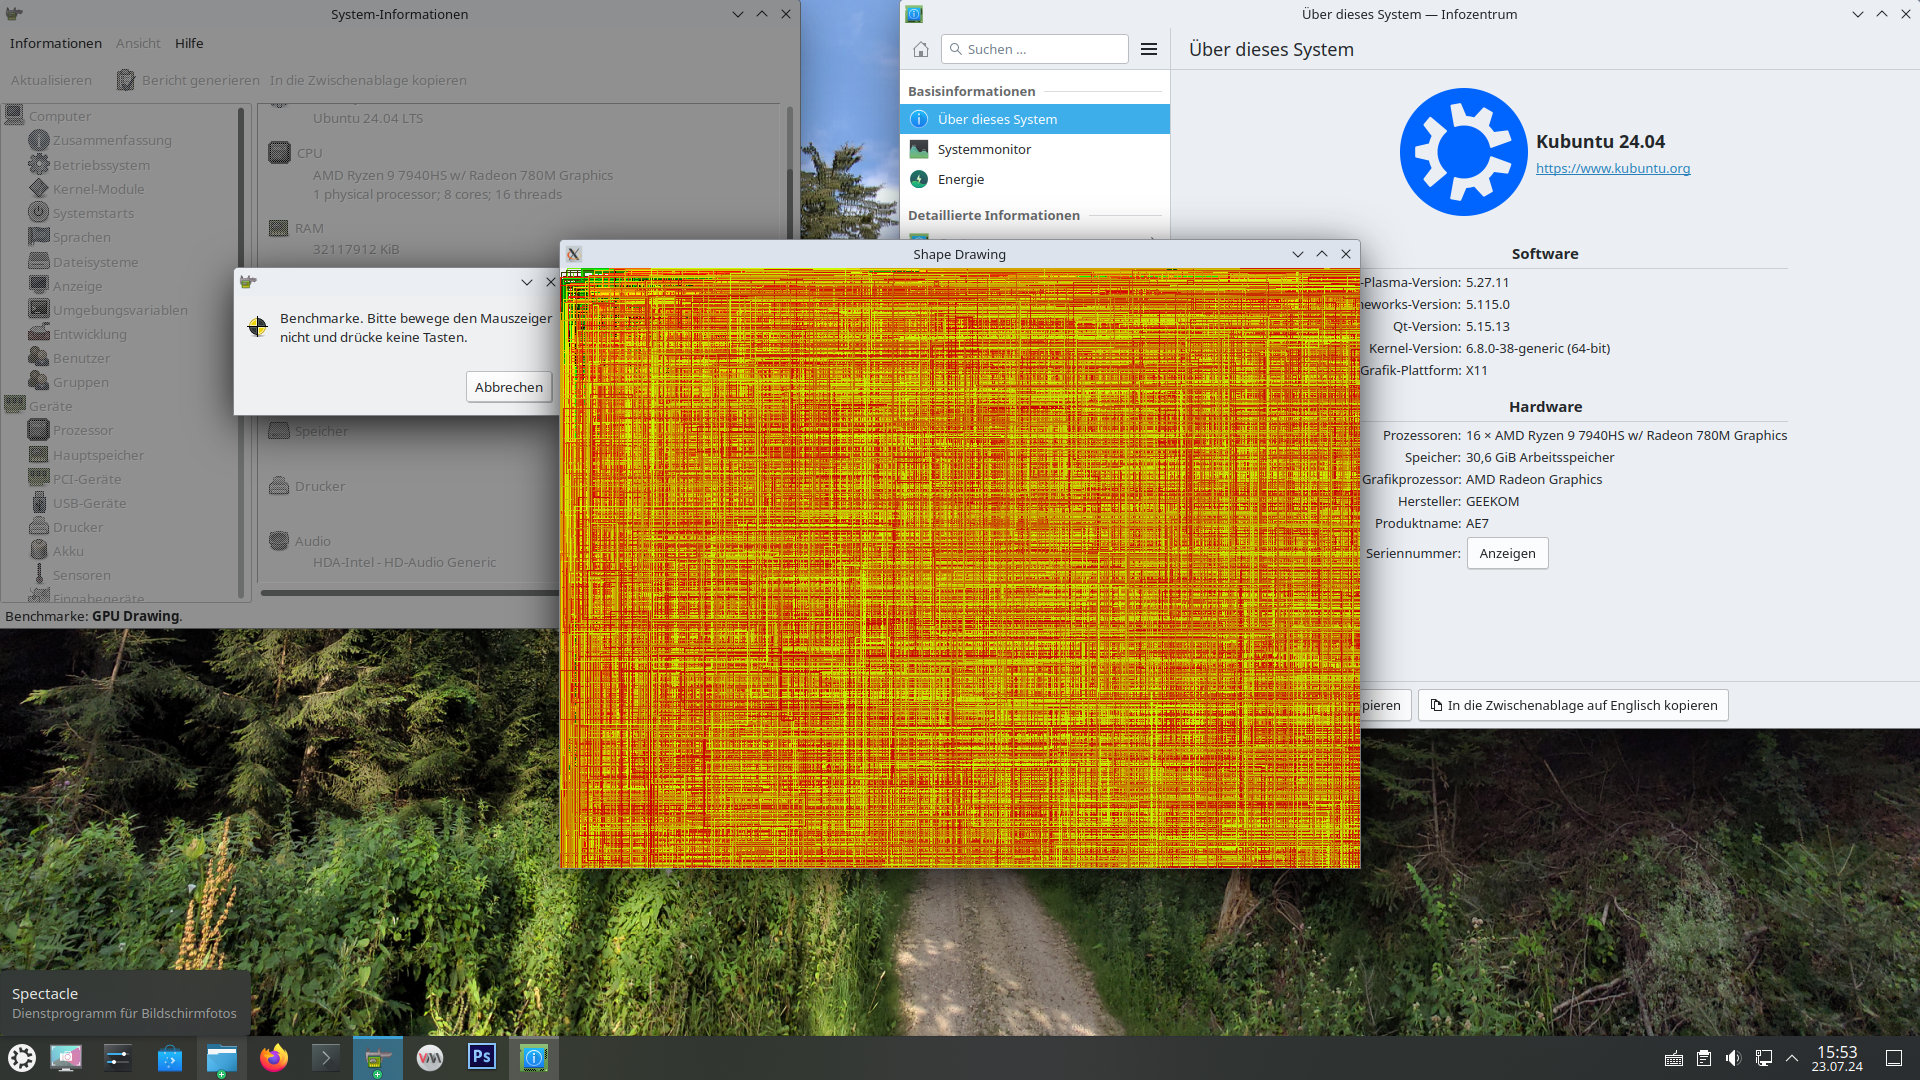1920x1080 pixels.
Task: Open Hilfe menu in System-Informationen
Action: (x=189, y=43)
